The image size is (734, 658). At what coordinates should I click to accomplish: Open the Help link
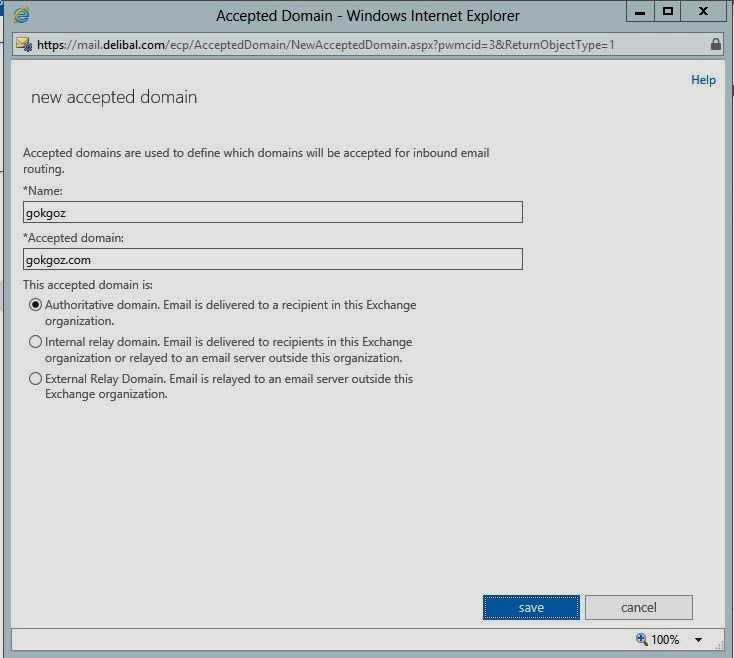703,80
